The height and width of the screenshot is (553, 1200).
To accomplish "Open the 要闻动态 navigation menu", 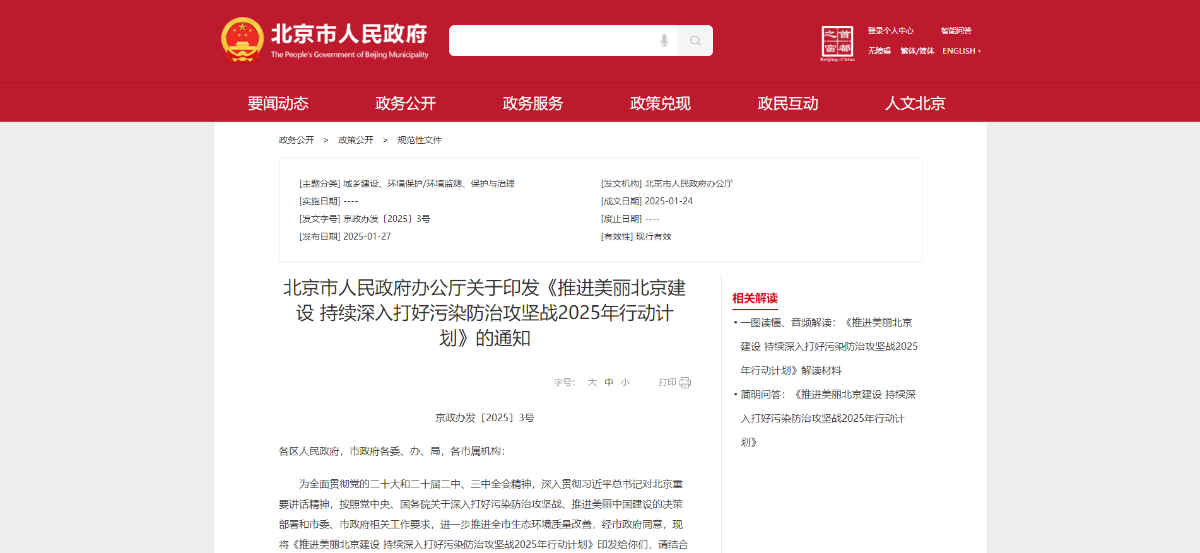I will point(278,103).
